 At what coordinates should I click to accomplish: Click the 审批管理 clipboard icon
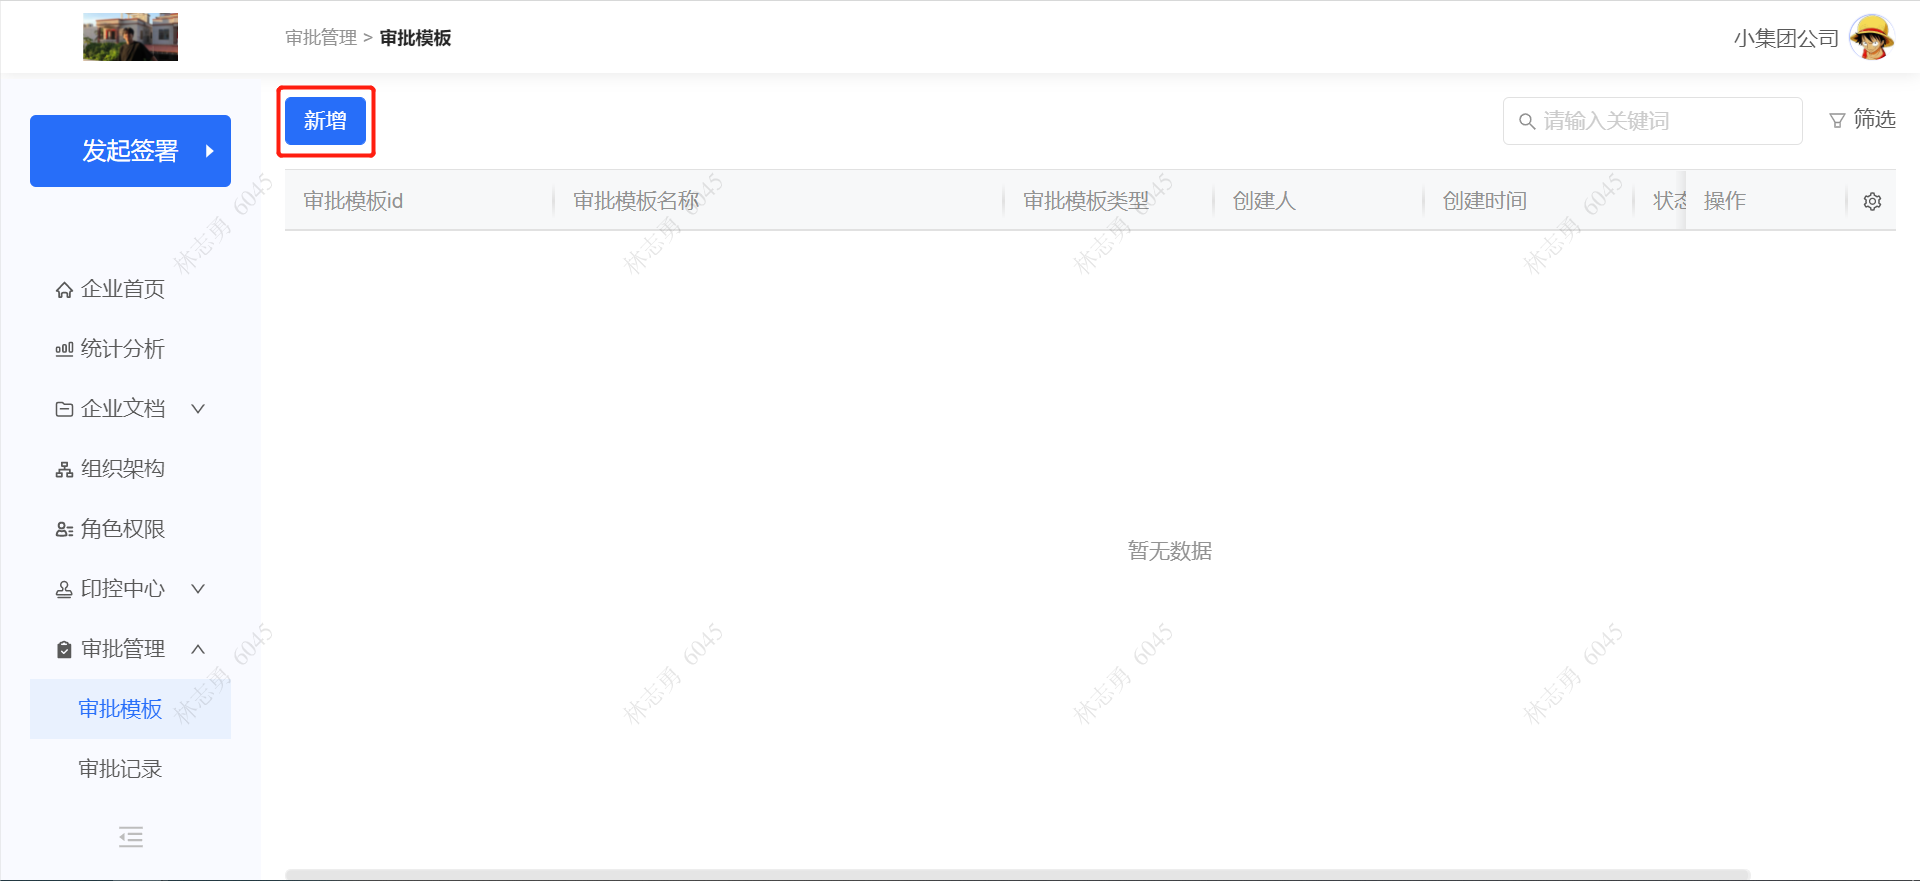64,649
